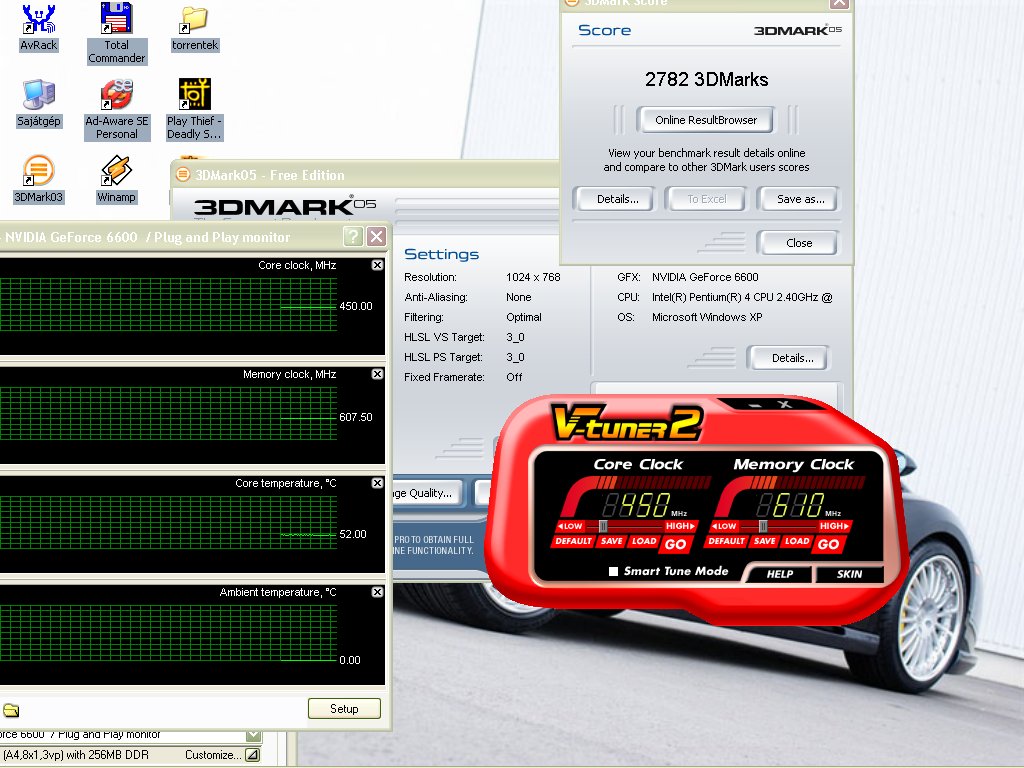Click LOAD under Memory Clock
This screenshot has width=1024, height=768.
point(797,541)
